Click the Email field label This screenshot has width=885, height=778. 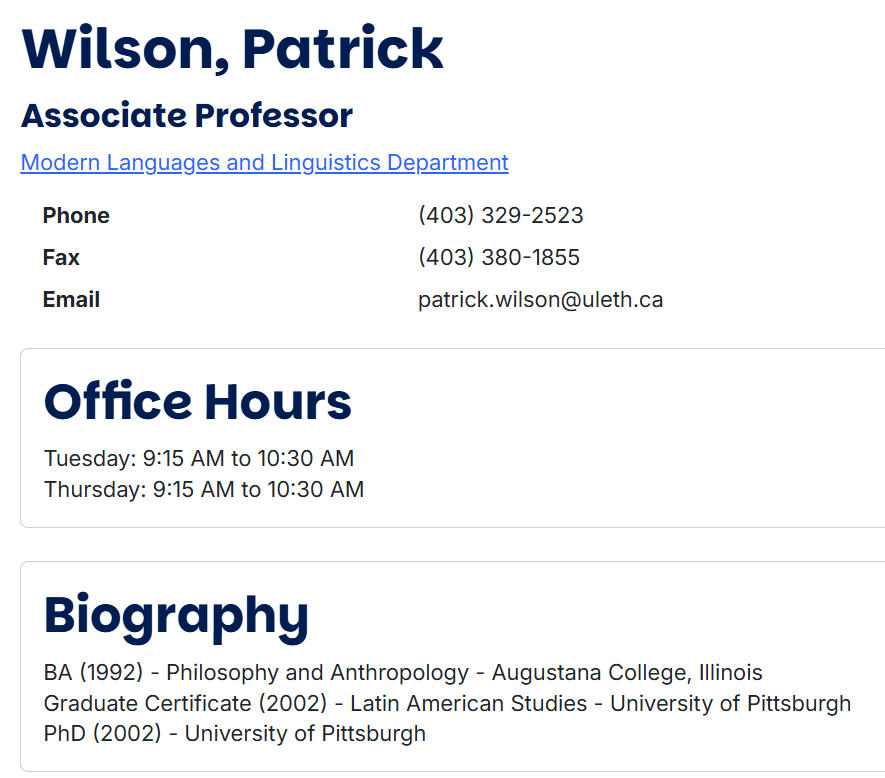(71, 300)
